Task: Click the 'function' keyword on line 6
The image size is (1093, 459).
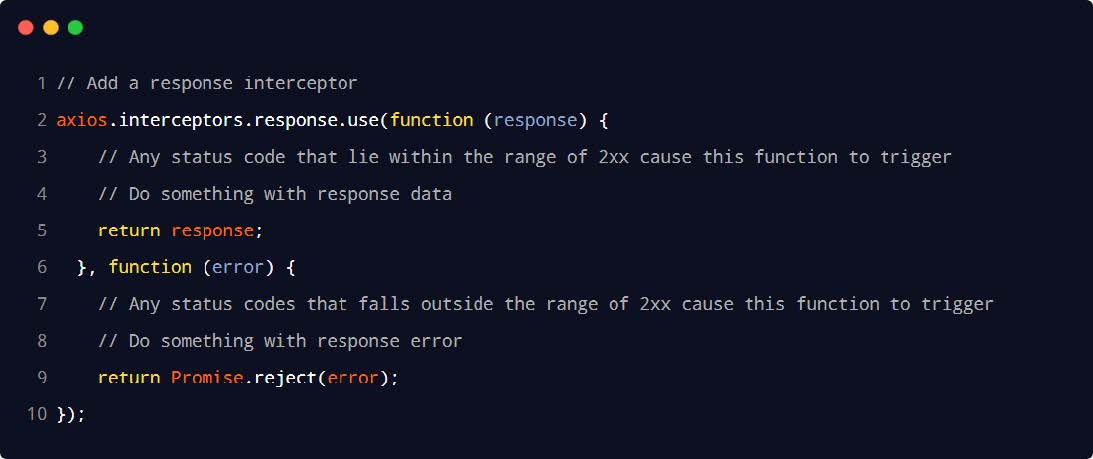Action: [x=150, y=267]
